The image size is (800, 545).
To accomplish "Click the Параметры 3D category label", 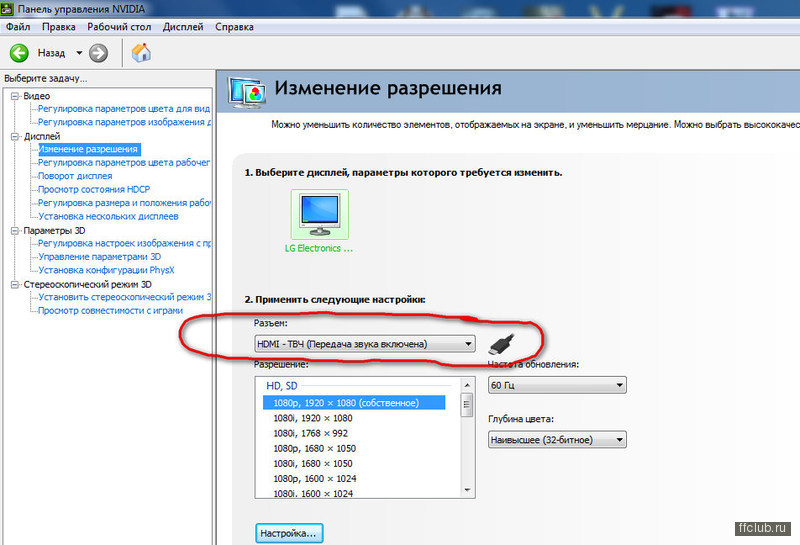I will click(54, 231).
